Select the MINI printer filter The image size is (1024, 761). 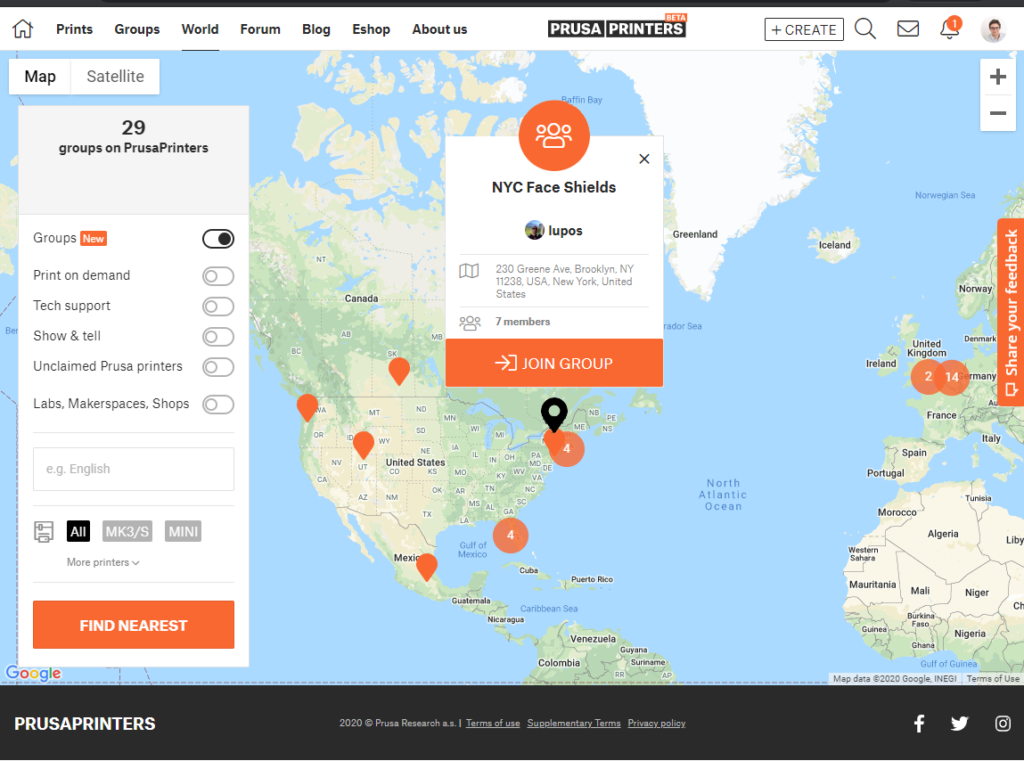tap(183, 532)
